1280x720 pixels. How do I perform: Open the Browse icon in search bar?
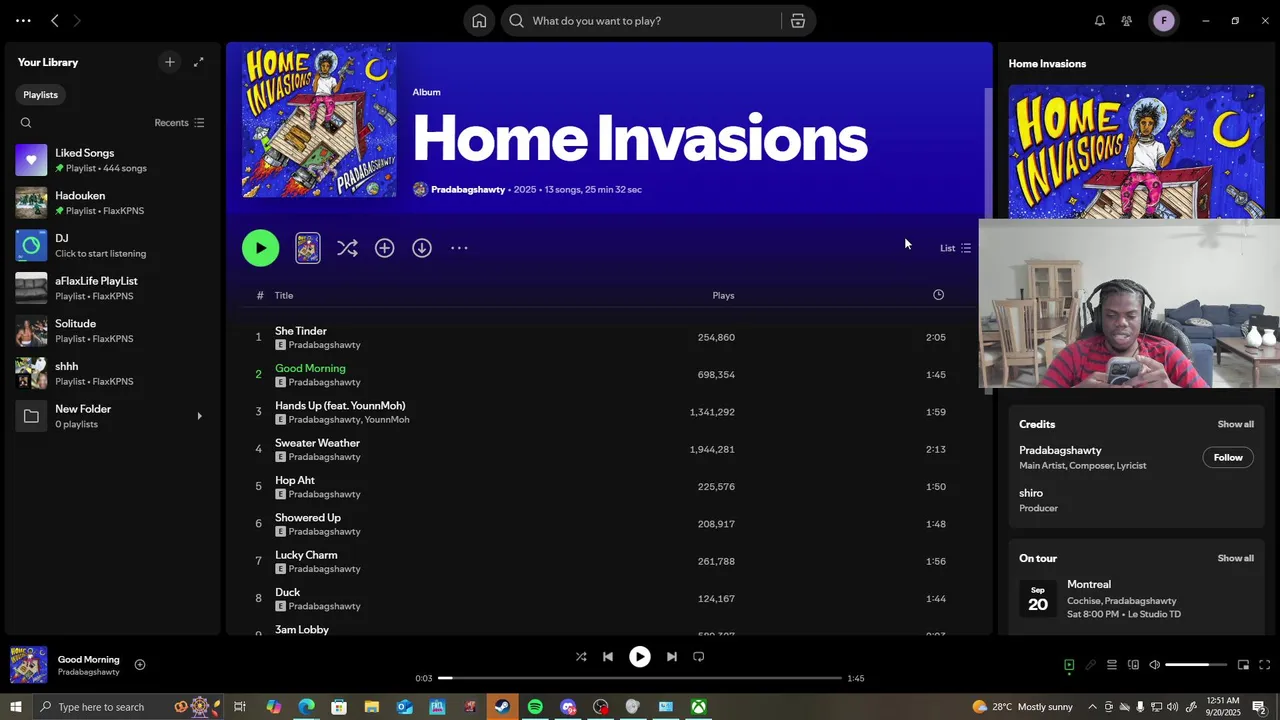(798, 21)
